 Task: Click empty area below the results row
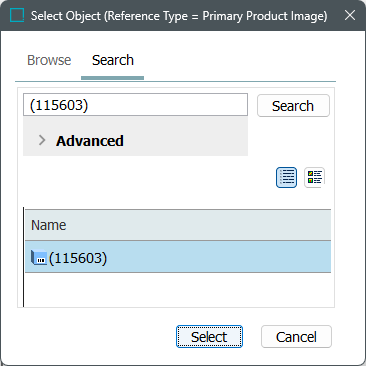coord(178,289)
